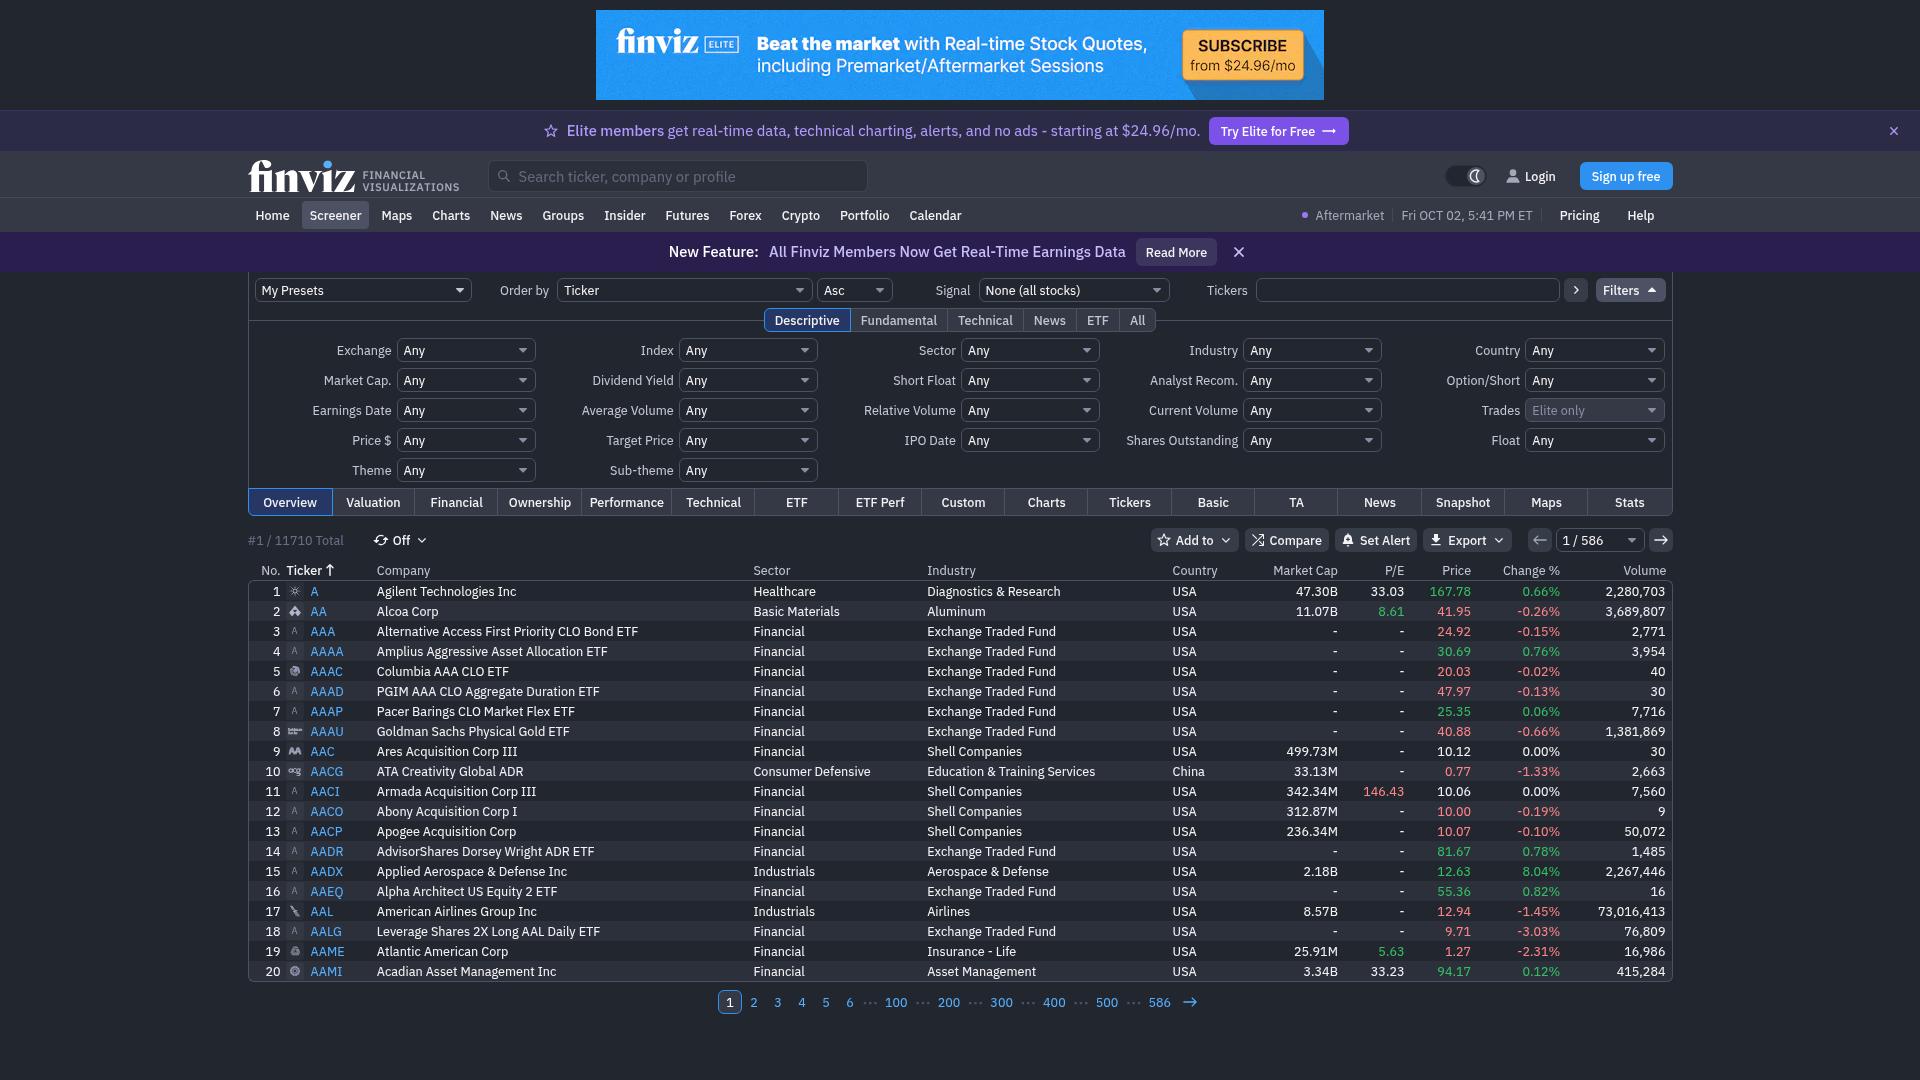1920x1080 pixels.
Task: Open the Maps menu in navigation
Action: pyautogui.click(x=396, y=215)
